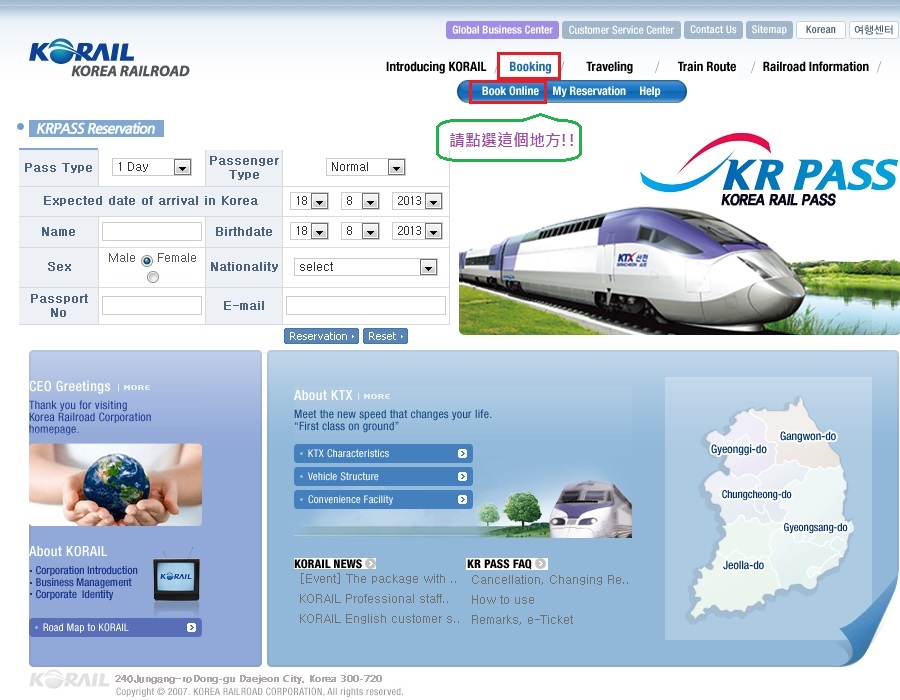
Task: Open the Cancellation, Changing FAQ item
Action: [x=550, y=580]
